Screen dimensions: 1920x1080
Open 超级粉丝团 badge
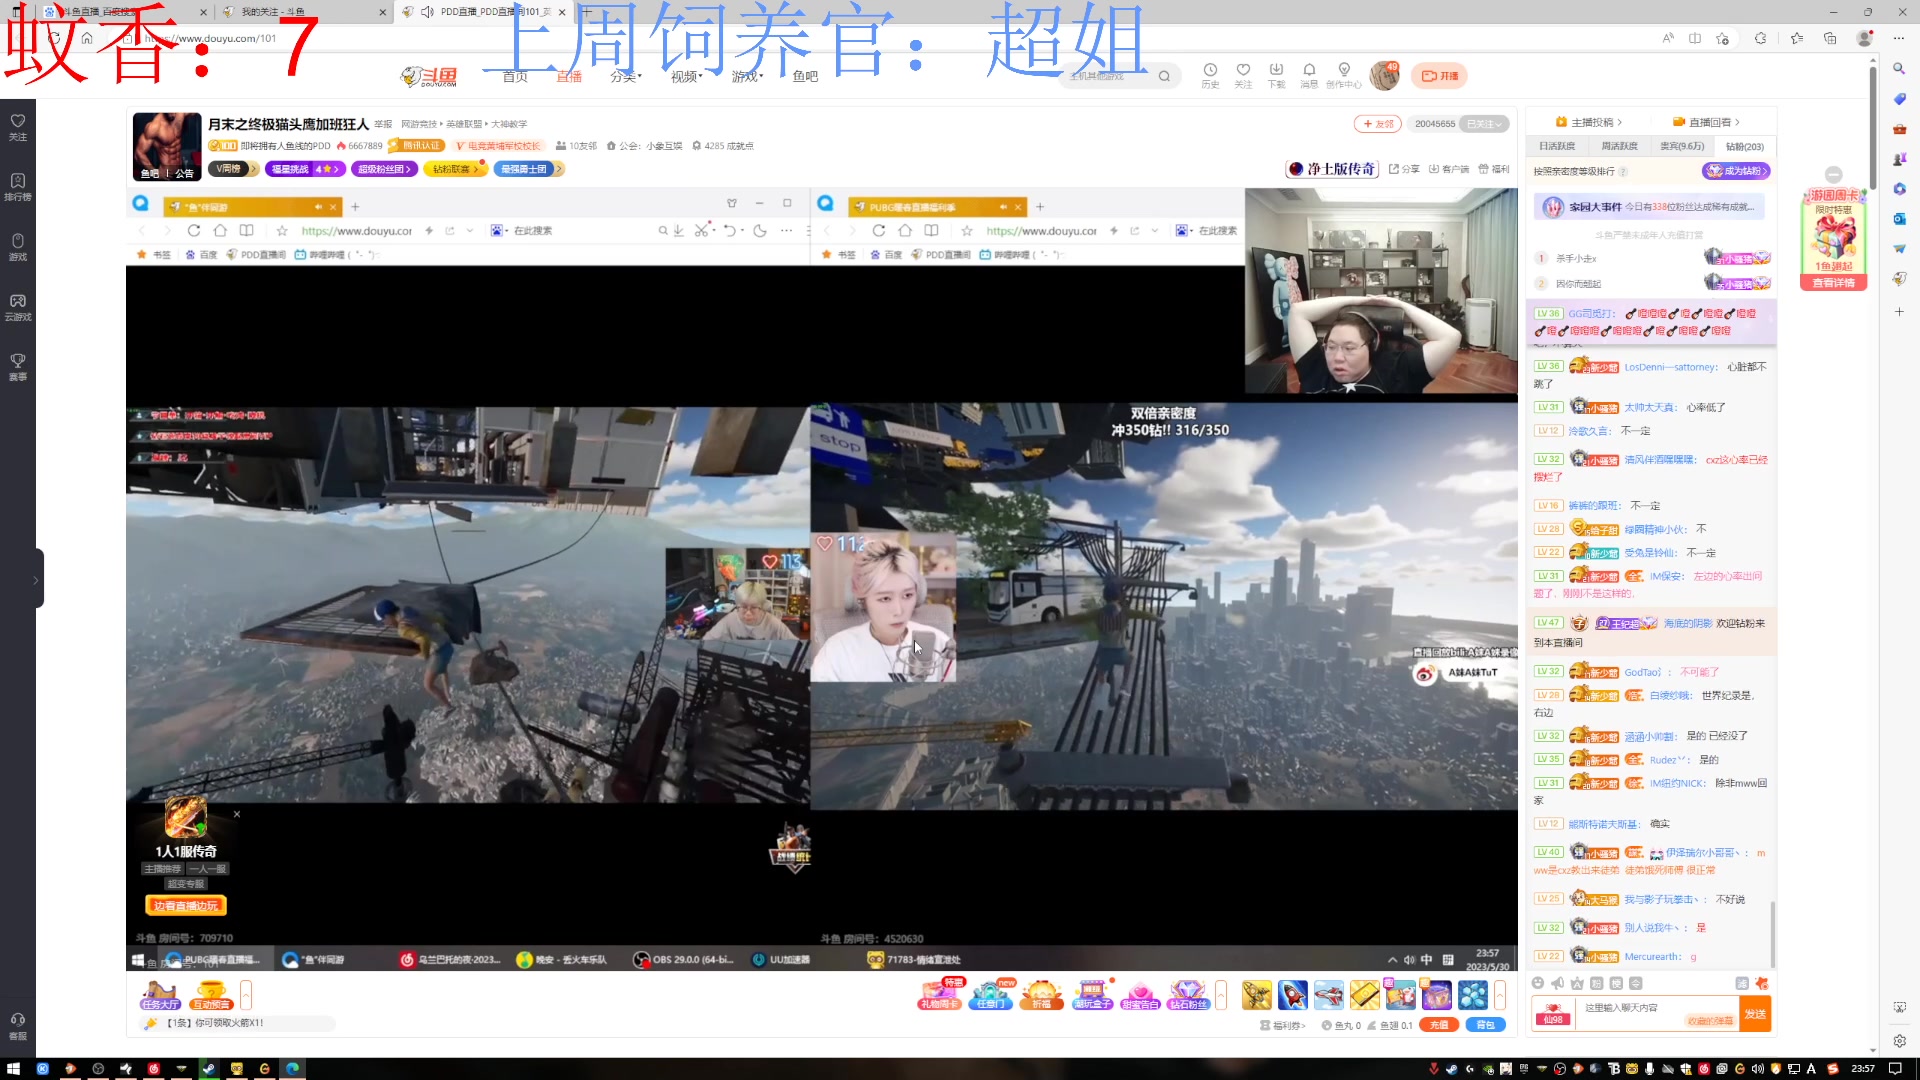point(385,169)
